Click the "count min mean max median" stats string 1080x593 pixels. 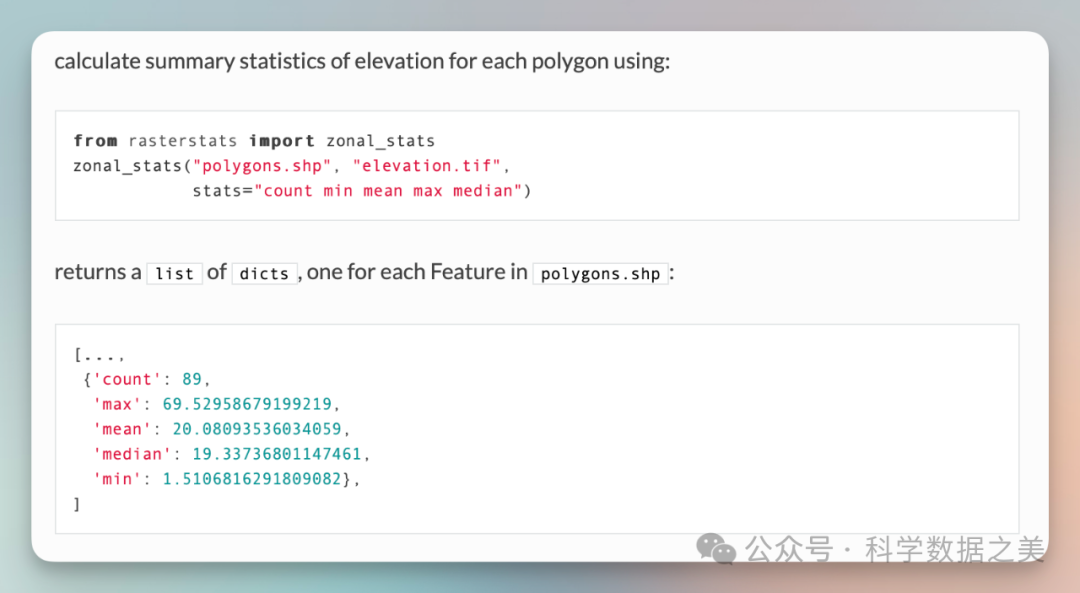392,191
